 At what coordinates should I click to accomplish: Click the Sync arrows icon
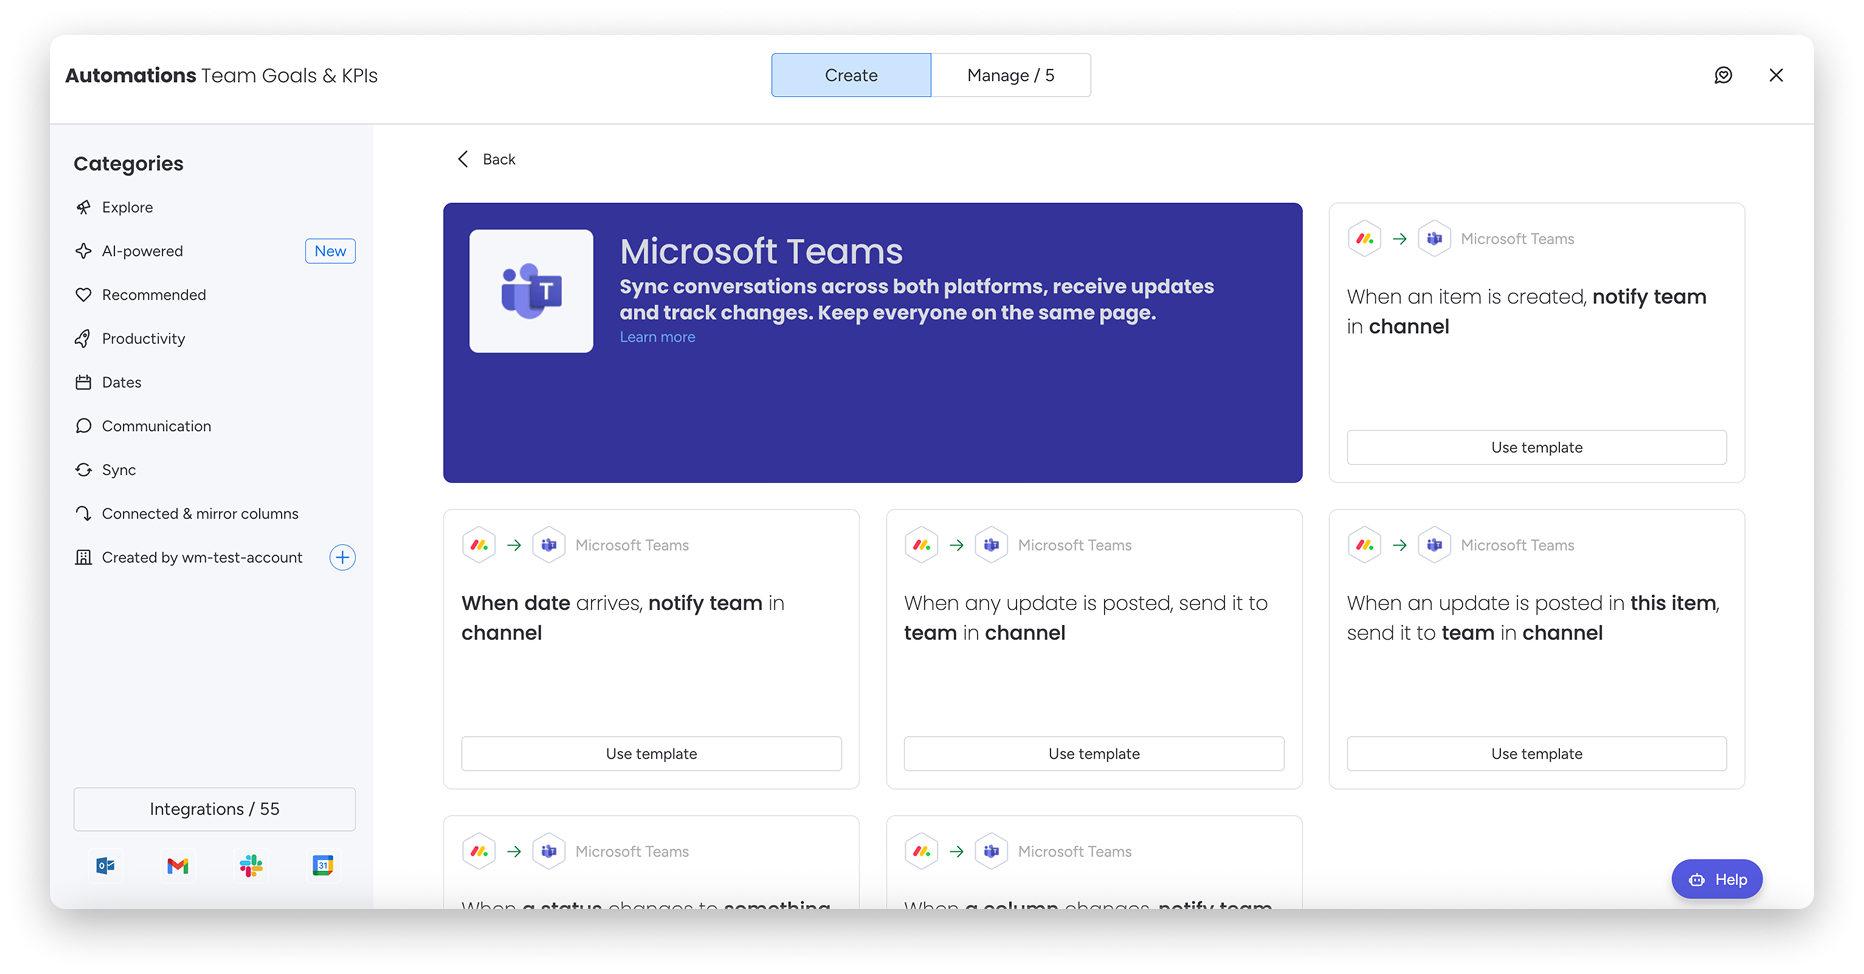[84, 470]
